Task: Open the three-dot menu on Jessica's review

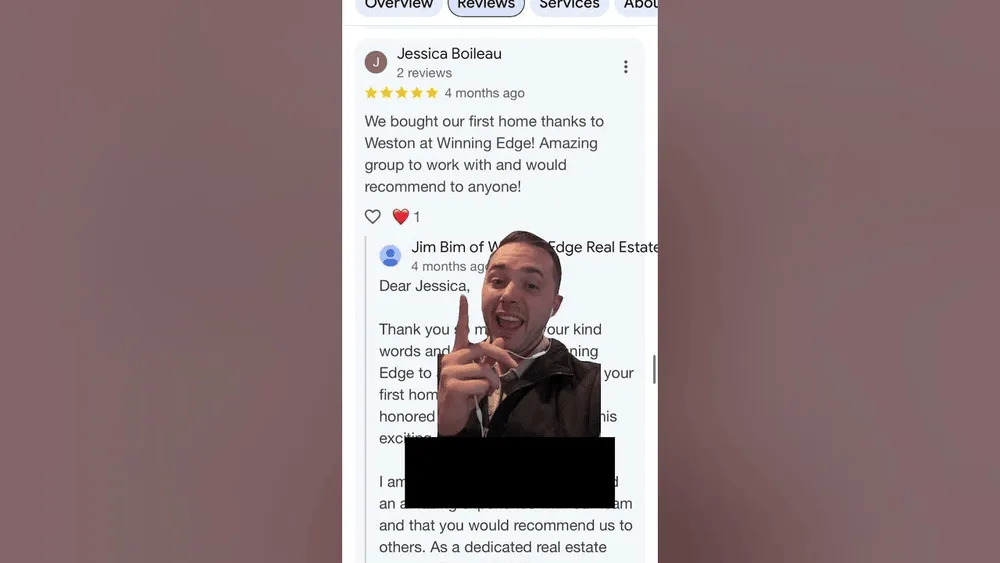Action: 626,67
